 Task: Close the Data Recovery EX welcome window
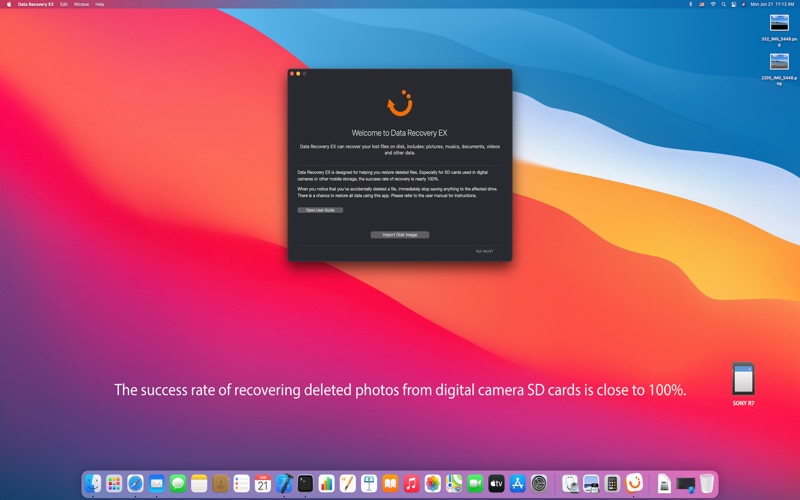[x=292, y=74]
